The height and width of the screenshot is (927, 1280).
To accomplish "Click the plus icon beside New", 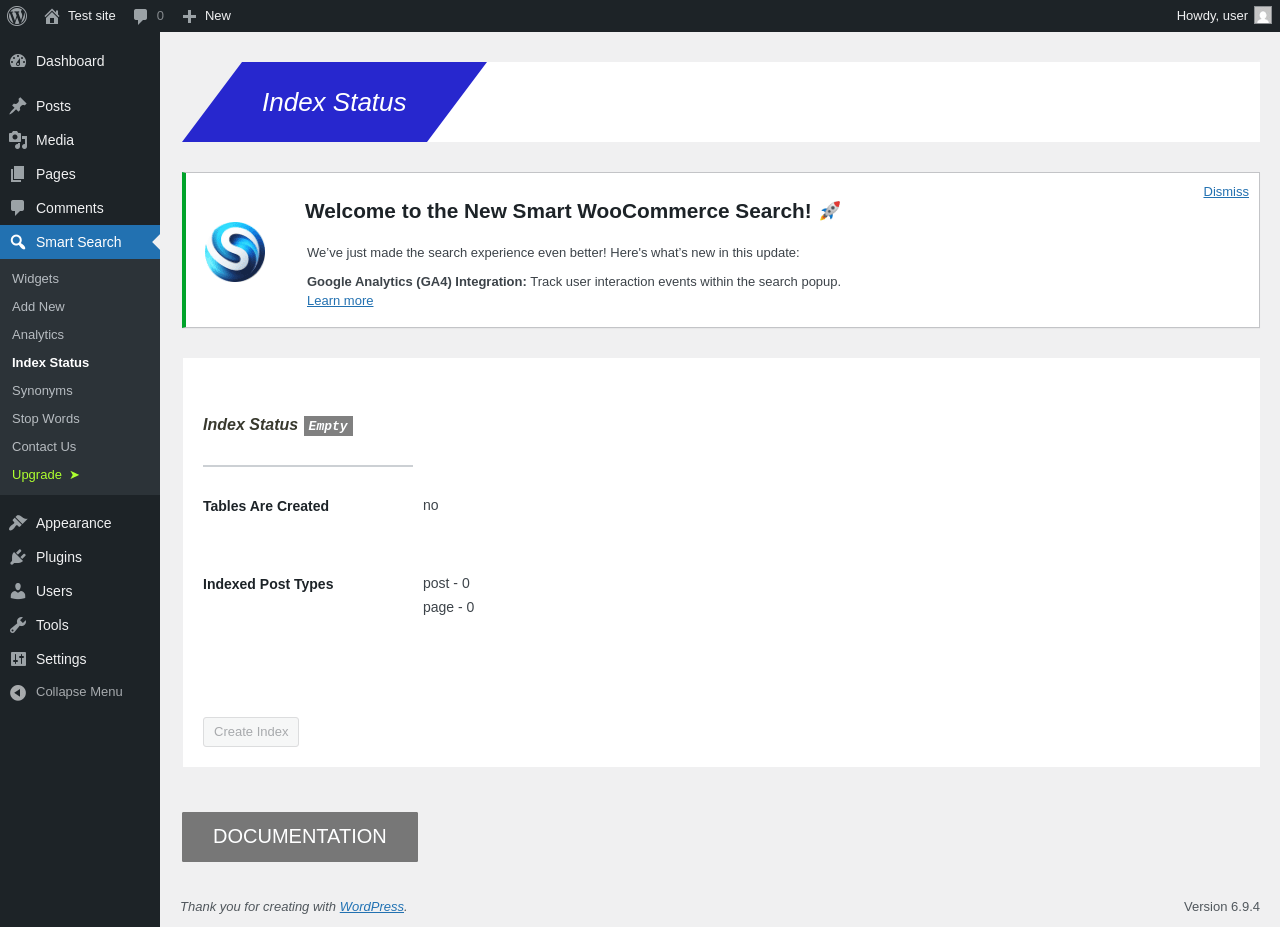I will pos(189,16).
